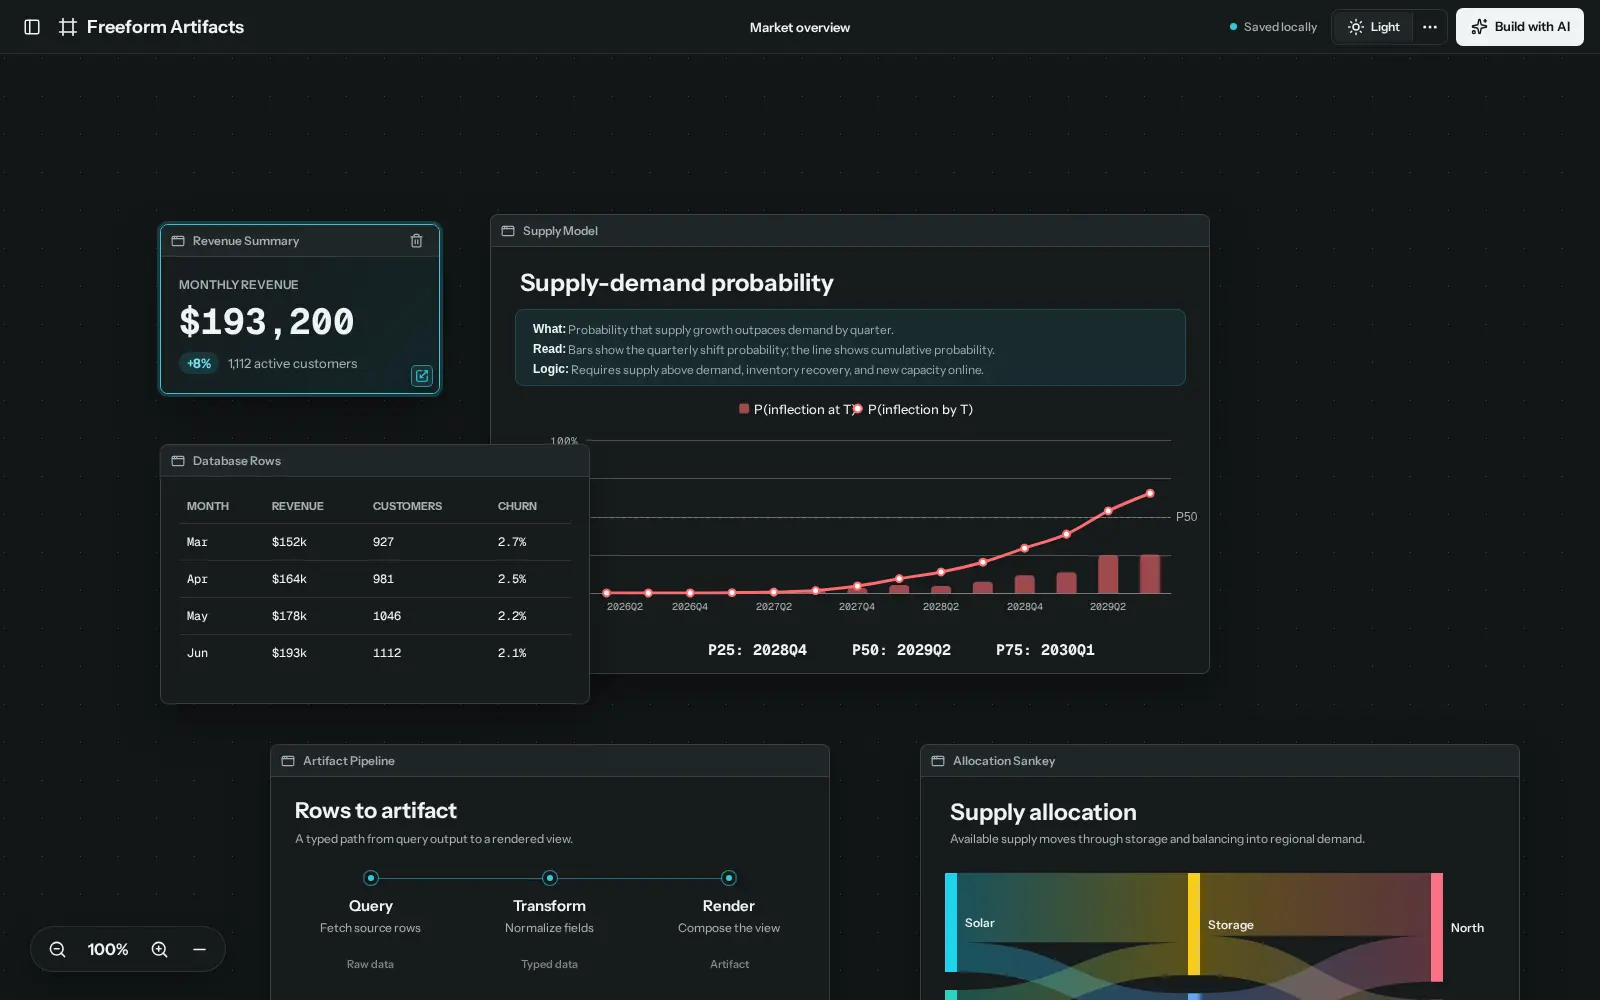This screenshot has height=1000, width=1600.
Task: Click the MONTH column header
Action: click(208, 506)
